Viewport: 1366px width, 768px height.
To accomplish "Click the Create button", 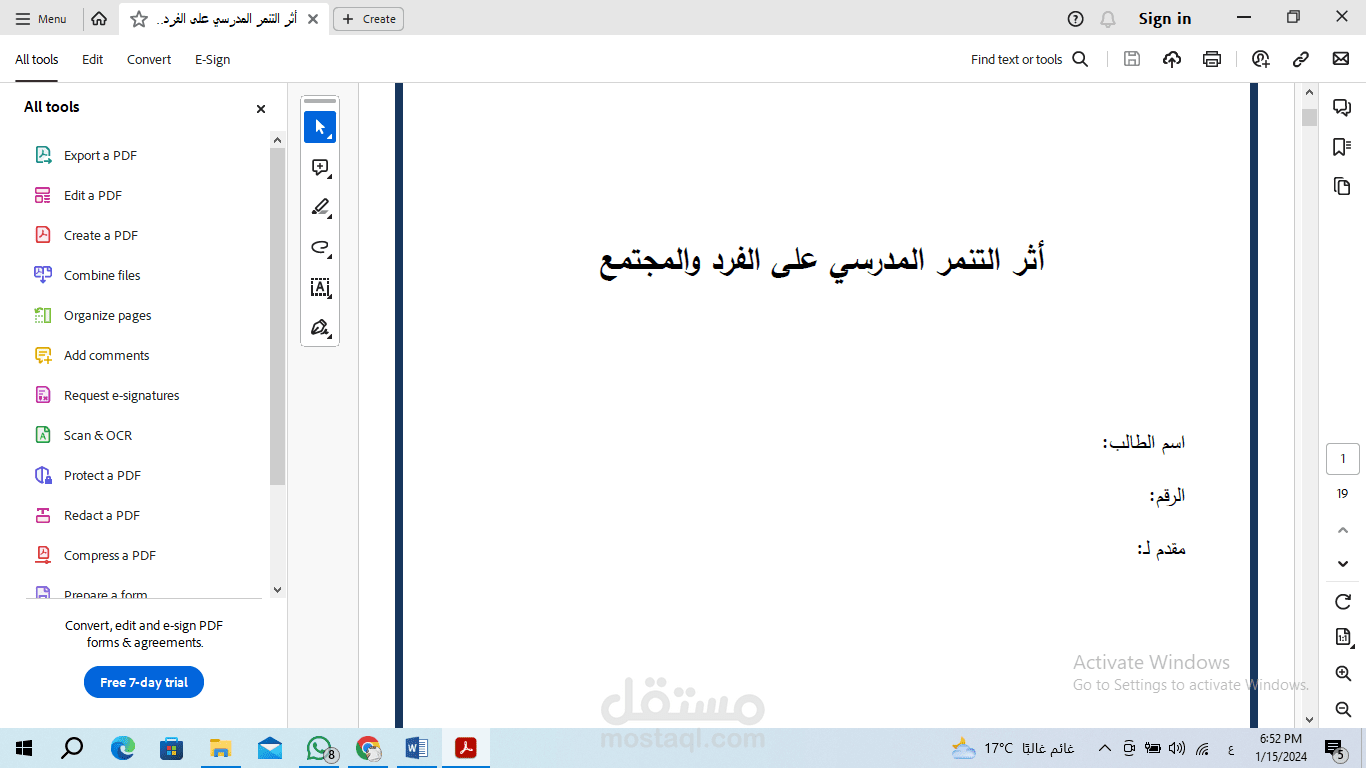I will click(x=369, y=19).
